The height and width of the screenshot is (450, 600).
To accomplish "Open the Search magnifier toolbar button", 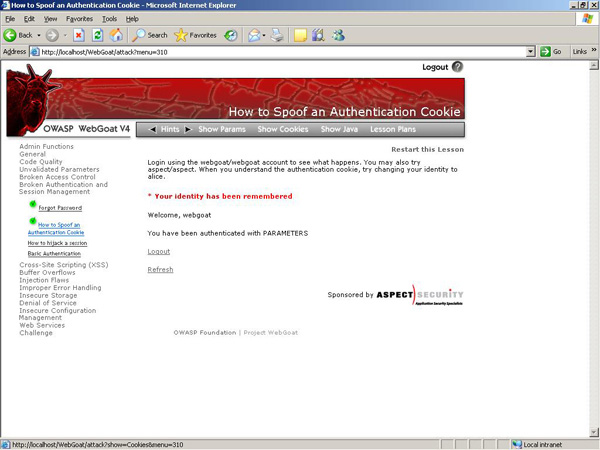I will 150,35.
